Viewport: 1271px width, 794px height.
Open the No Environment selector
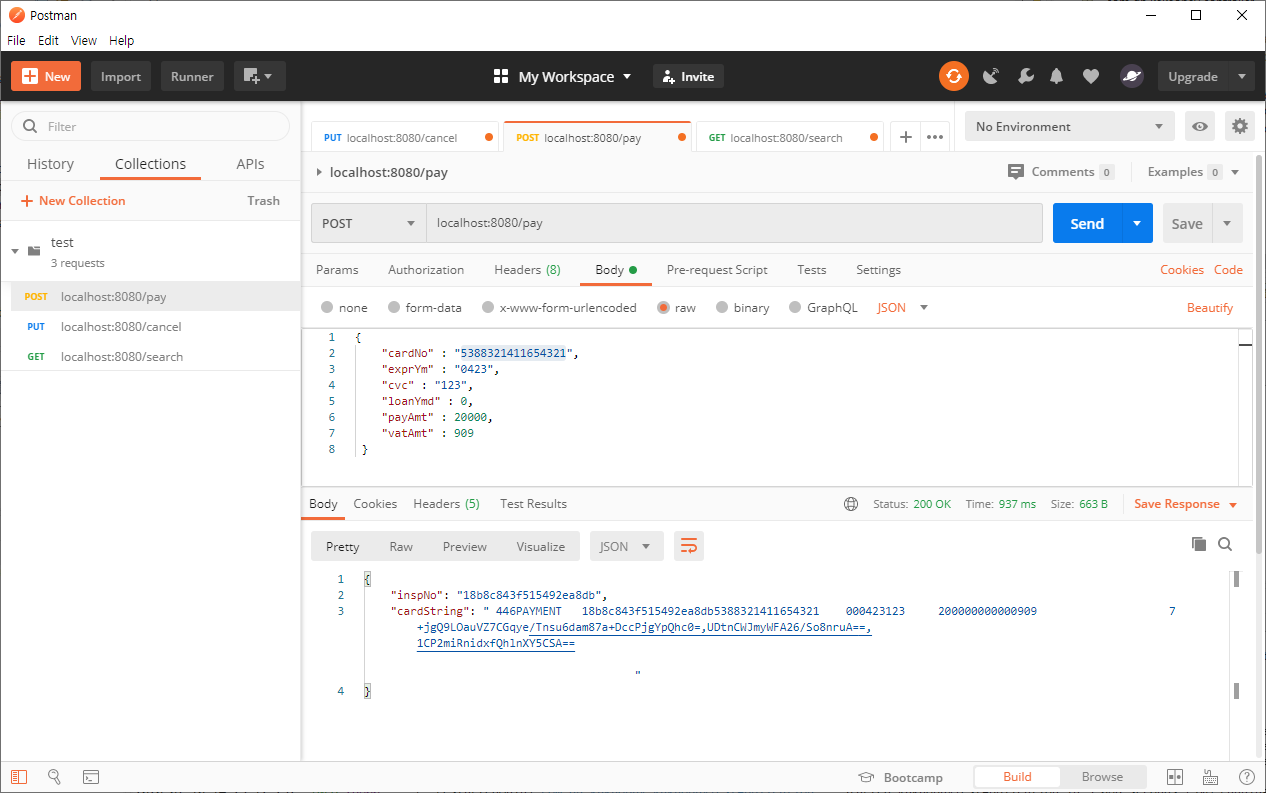click(x=1069, y=126)
